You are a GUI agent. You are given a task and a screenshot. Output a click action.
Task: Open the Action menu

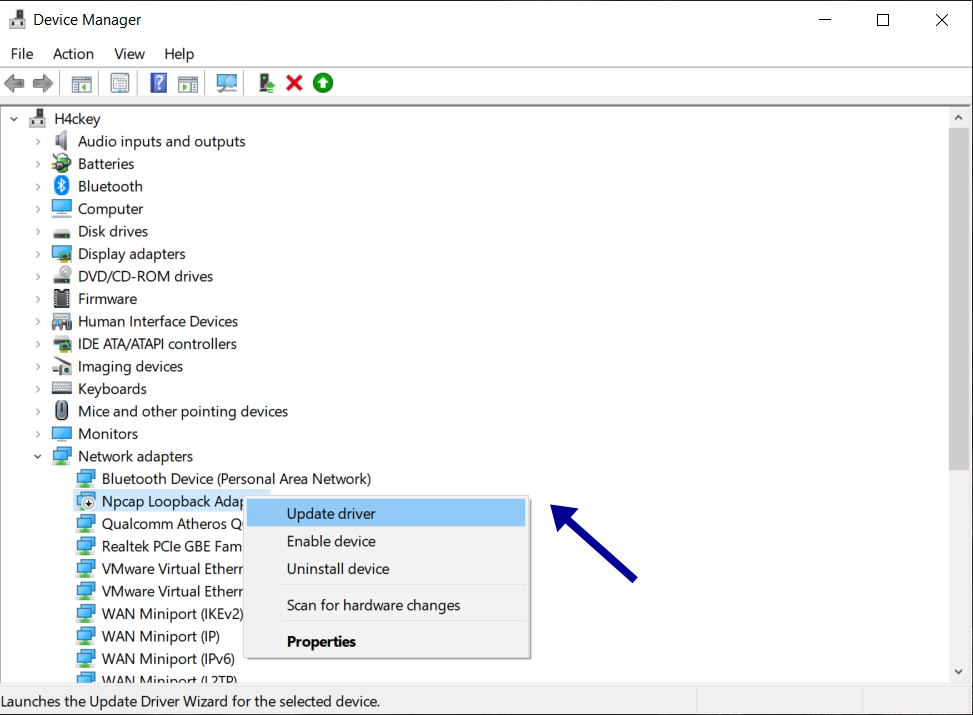[73, 54]
